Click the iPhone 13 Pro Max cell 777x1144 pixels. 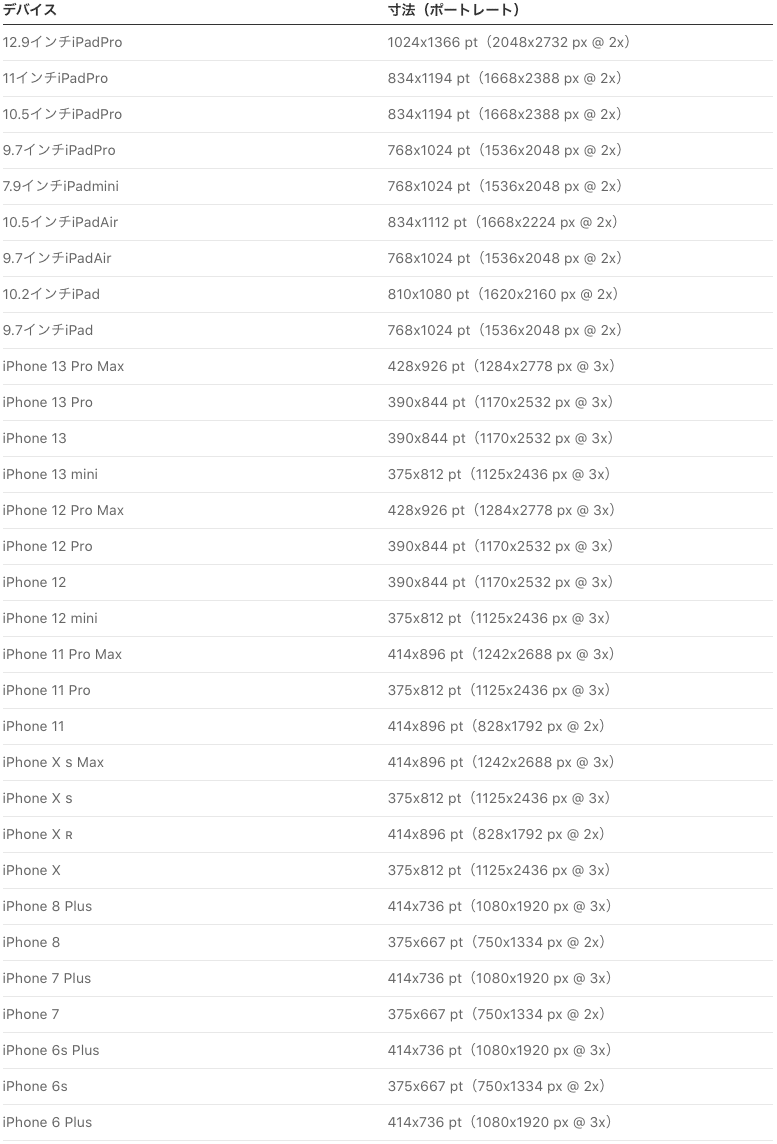(x=63, y=367)
